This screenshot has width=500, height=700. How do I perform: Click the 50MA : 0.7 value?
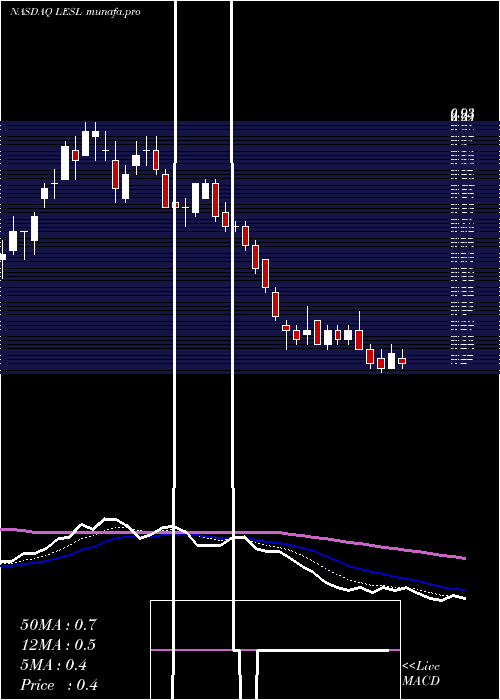[x=58, y=625]
